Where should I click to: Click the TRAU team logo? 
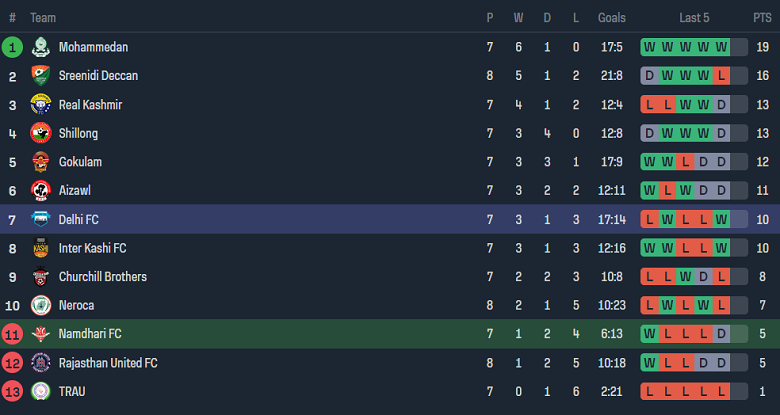pos(41,391)
